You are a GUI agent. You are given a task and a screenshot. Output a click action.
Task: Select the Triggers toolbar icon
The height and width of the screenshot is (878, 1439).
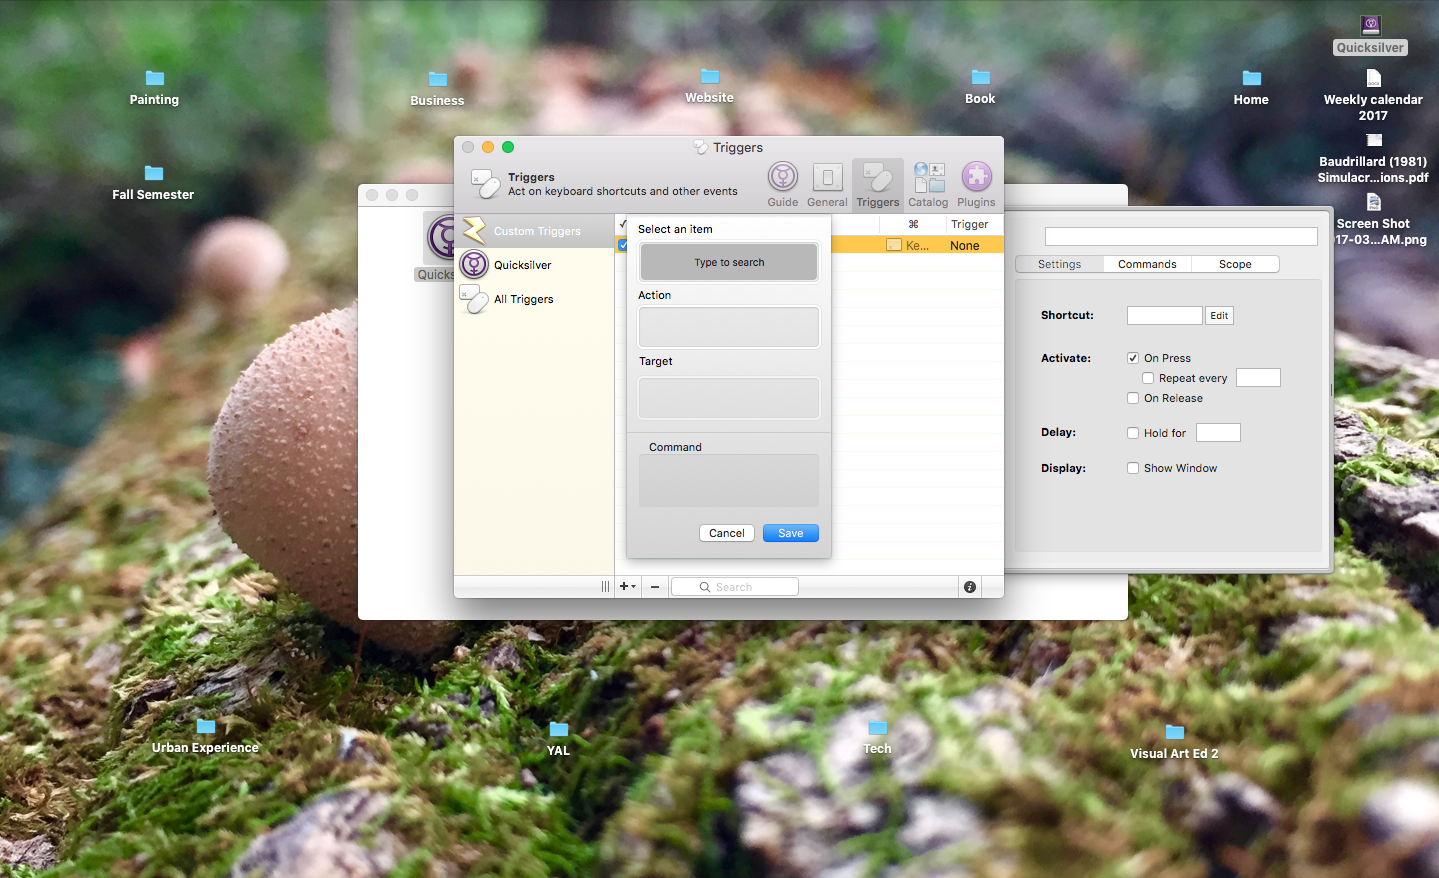click(878, 185)
